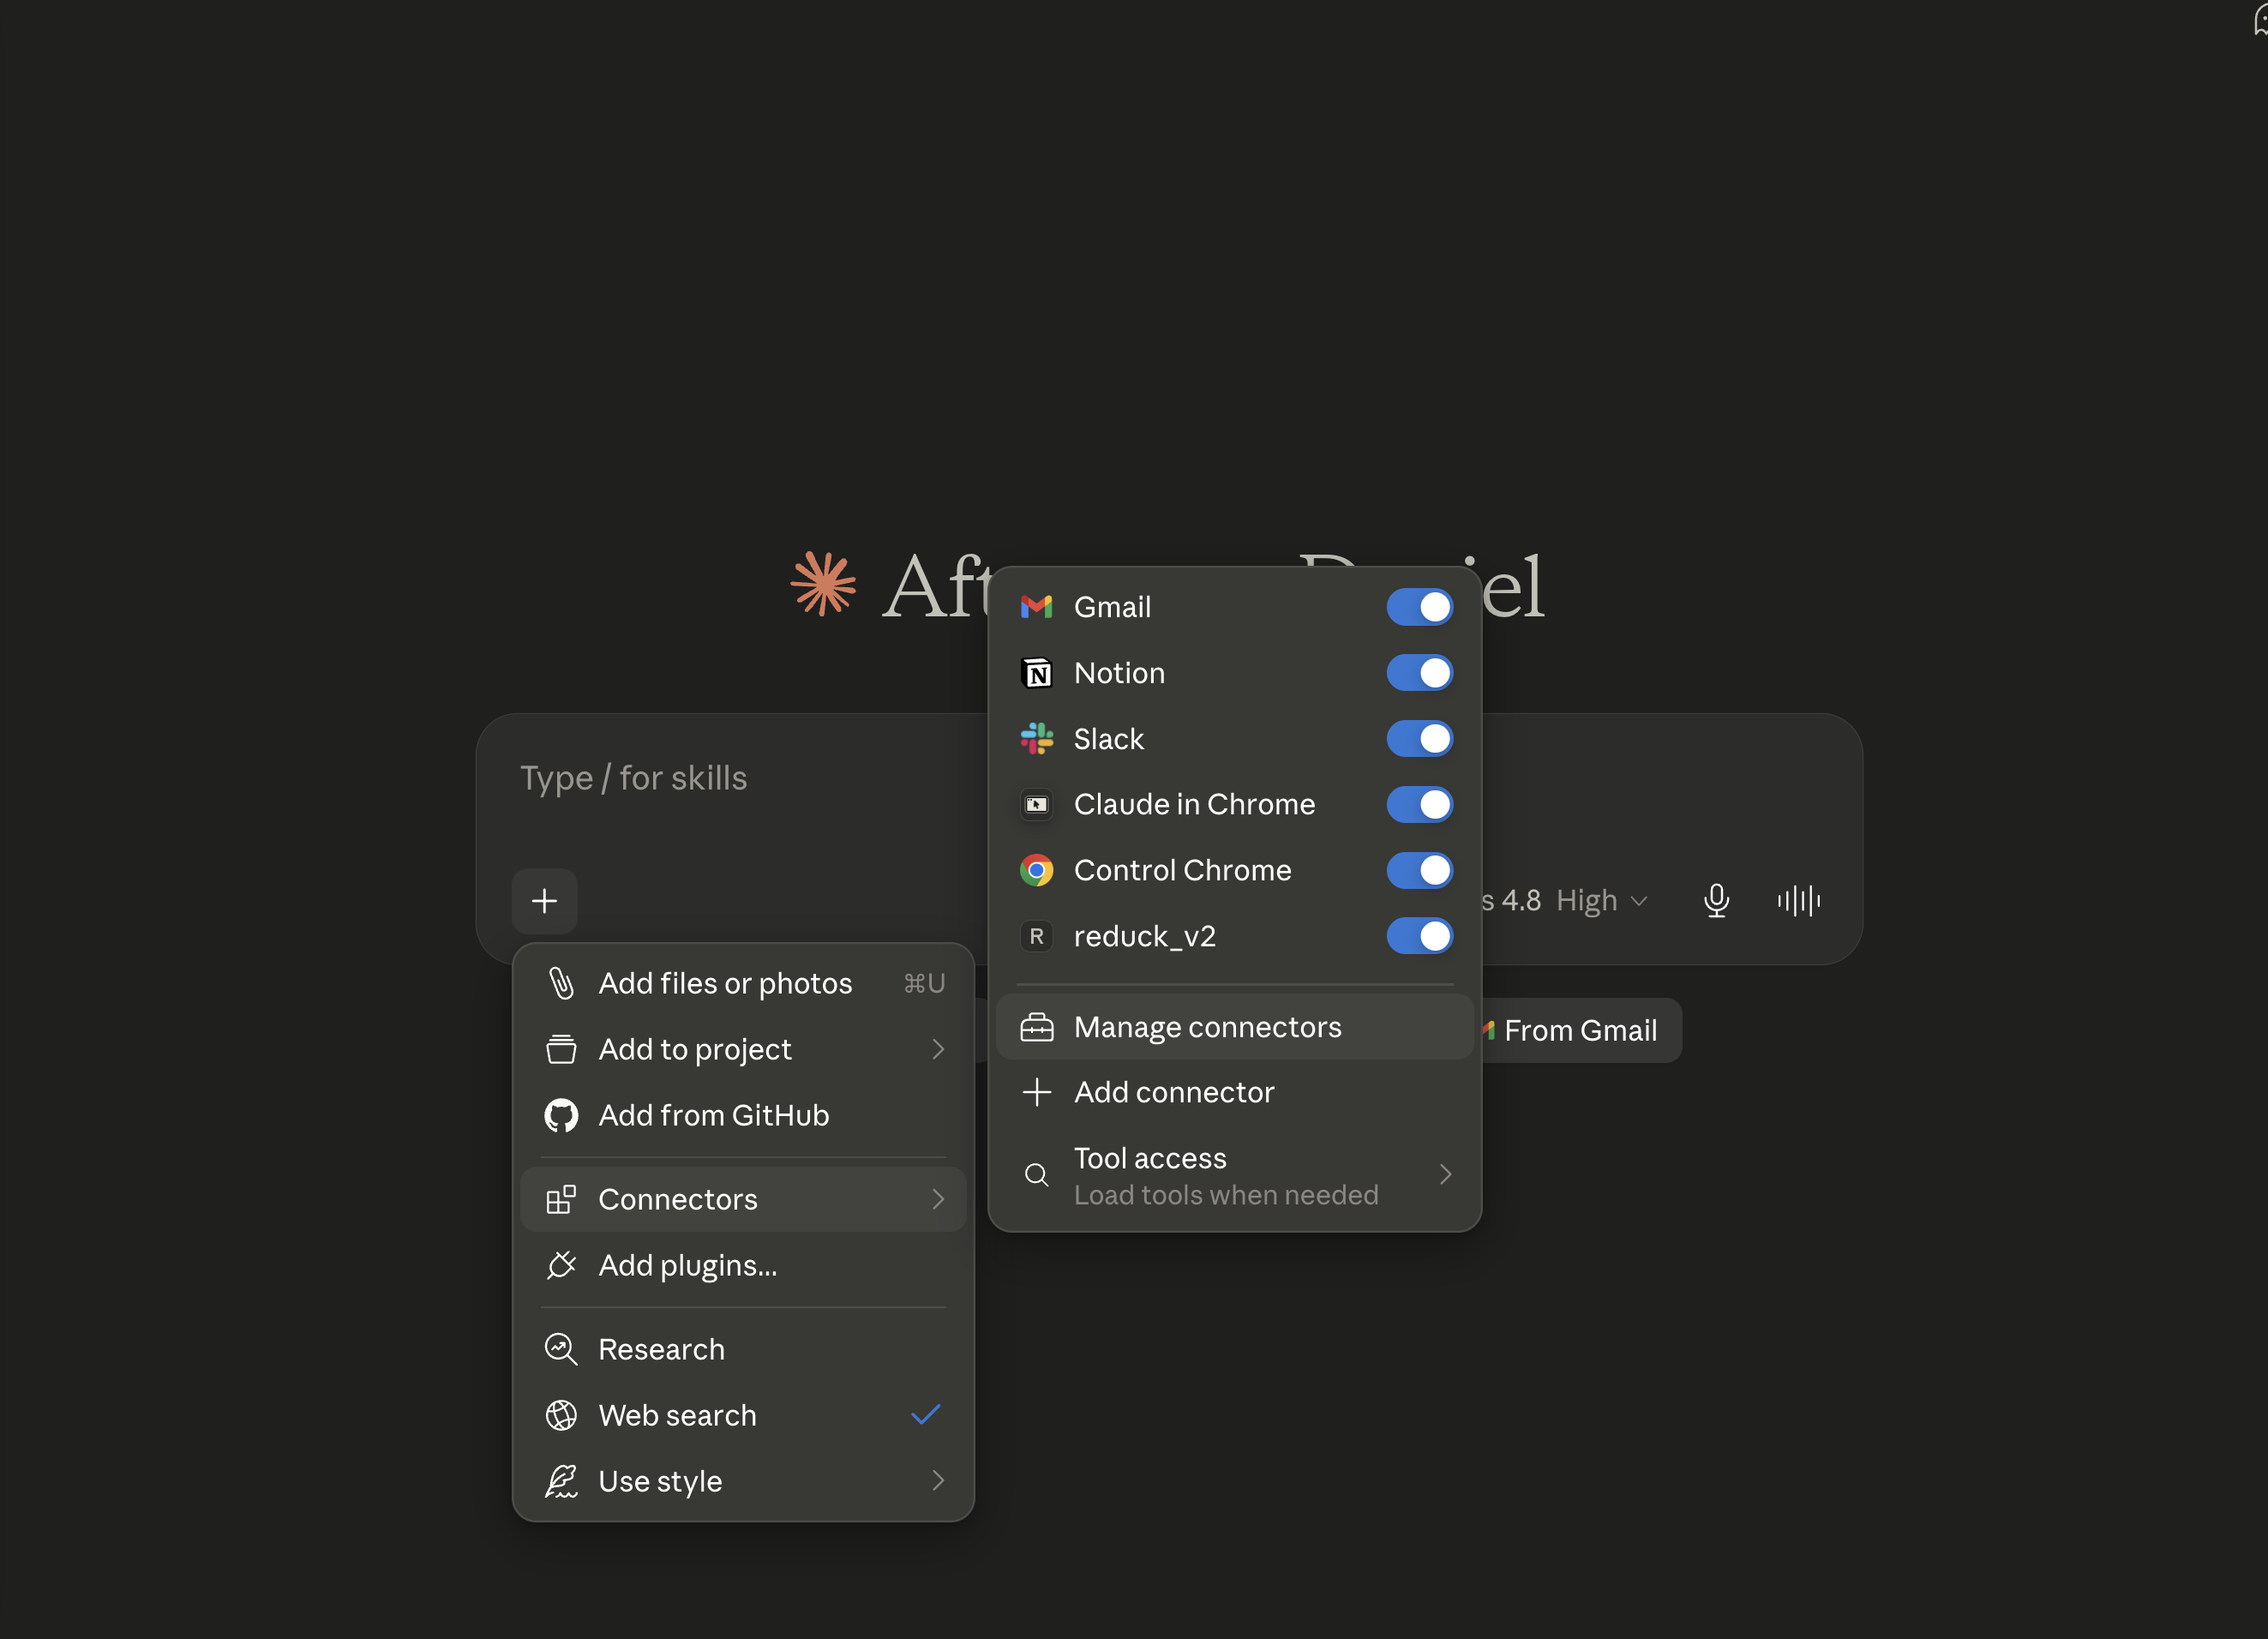Turn off the Notion connector toggle

[1420, 673]
